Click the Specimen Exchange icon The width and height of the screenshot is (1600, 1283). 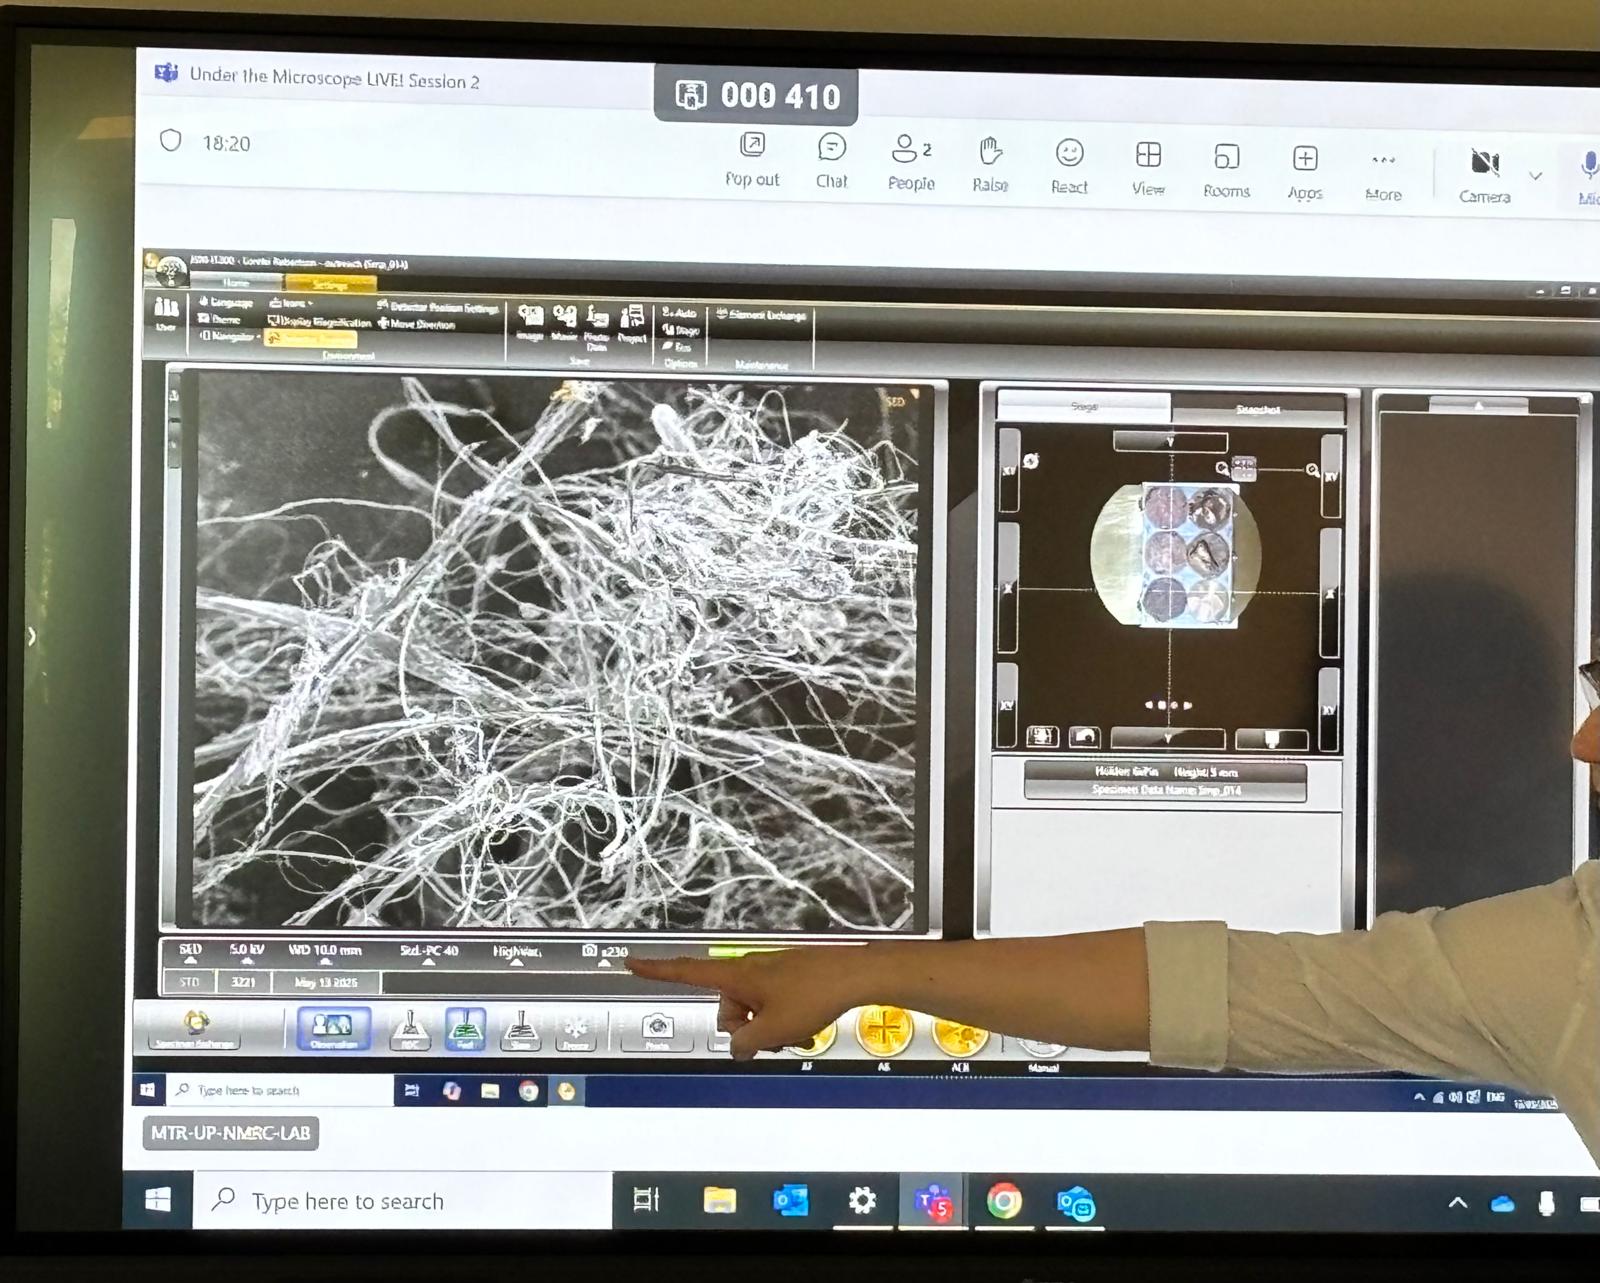pyautogui.click(x=196, y=1027)
